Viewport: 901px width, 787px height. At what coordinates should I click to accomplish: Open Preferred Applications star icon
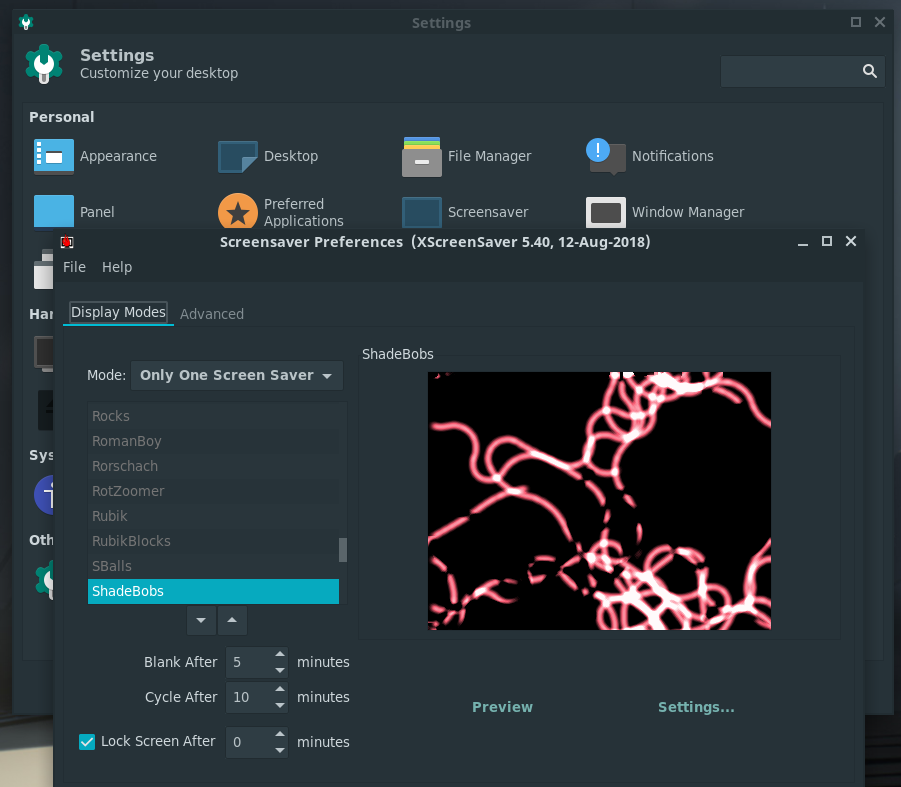tap(238, 212)
